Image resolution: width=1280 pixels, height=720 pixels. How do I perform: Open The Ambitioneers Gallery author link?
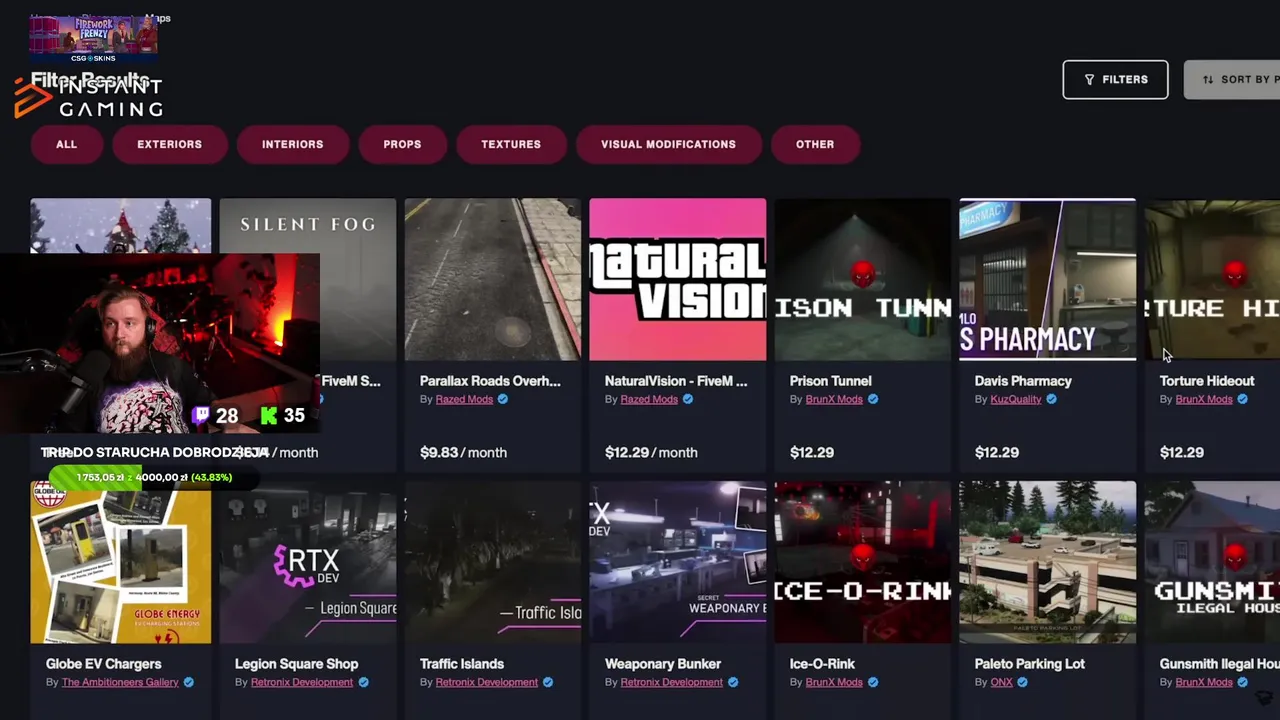click(120, 682)
